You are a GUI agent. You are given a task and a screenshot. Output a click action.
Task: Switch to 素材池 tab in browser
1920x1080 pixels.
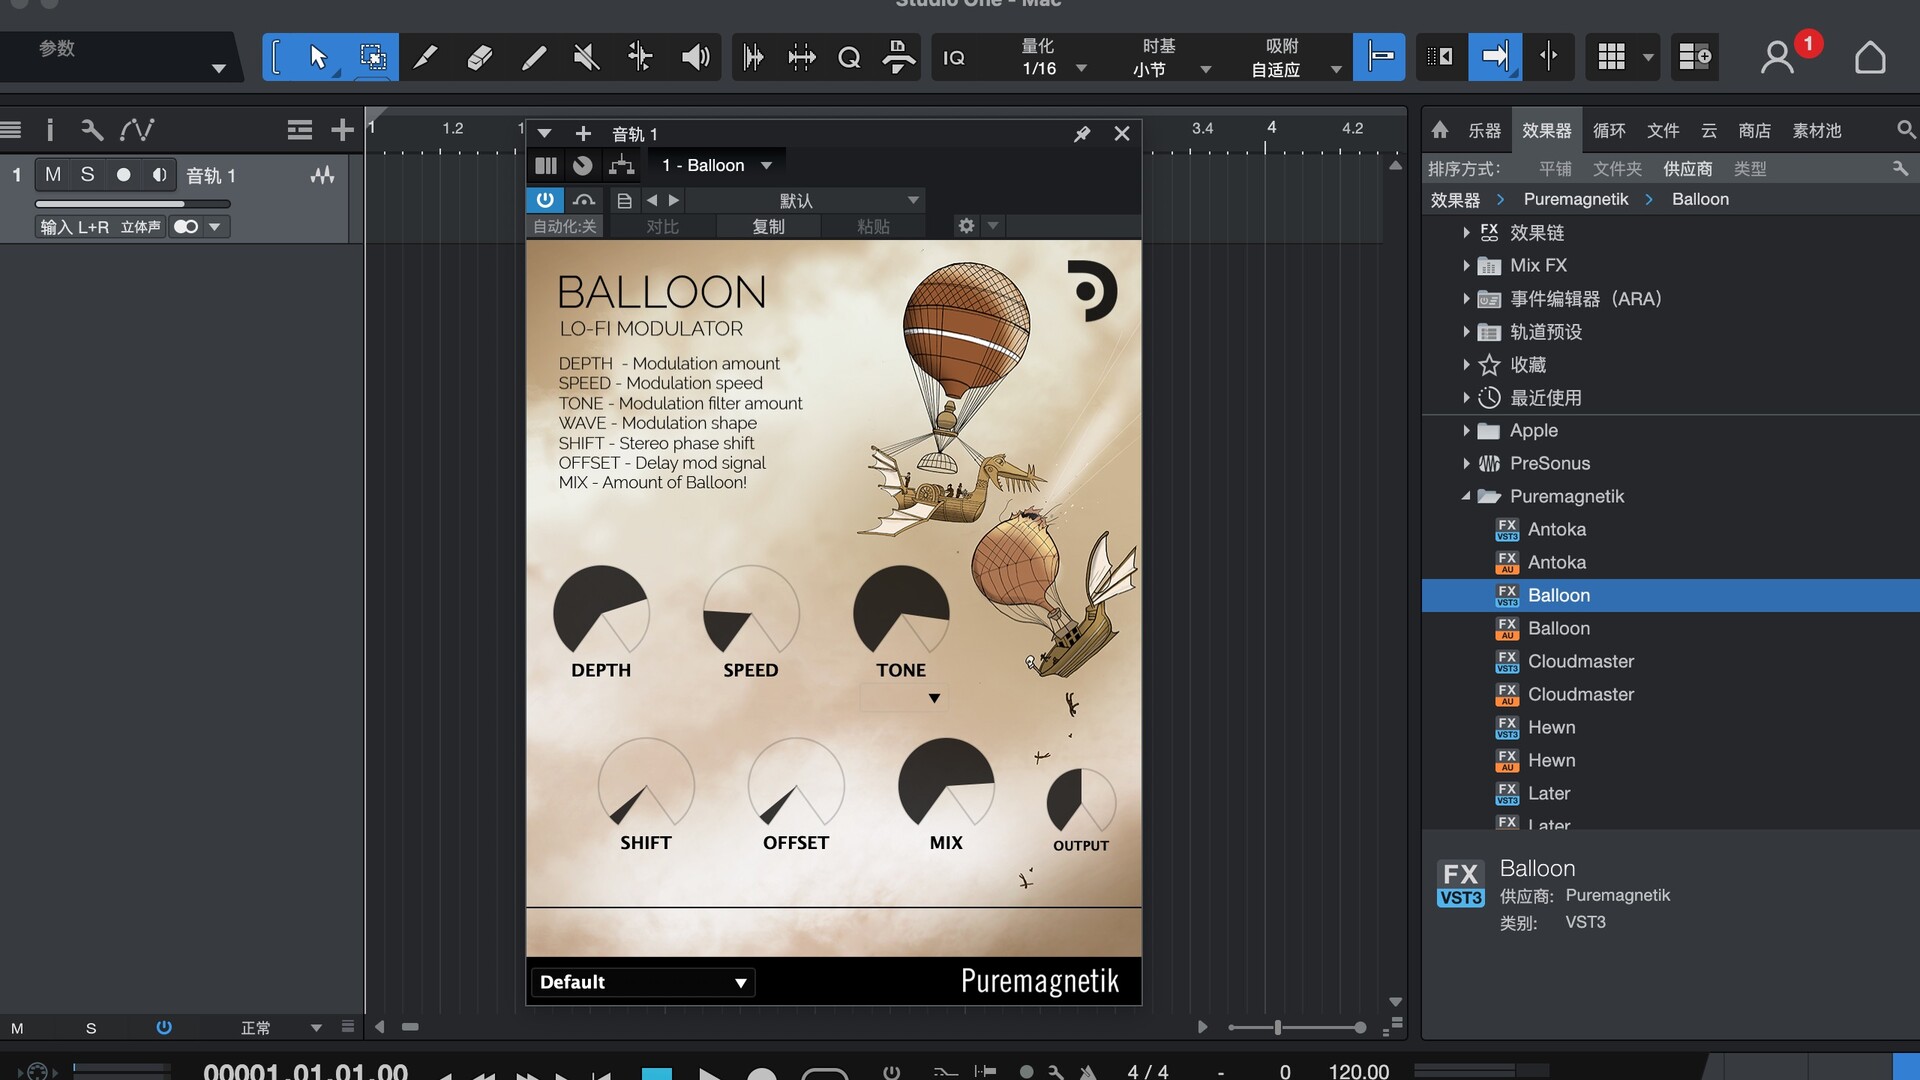[1816, 130]
